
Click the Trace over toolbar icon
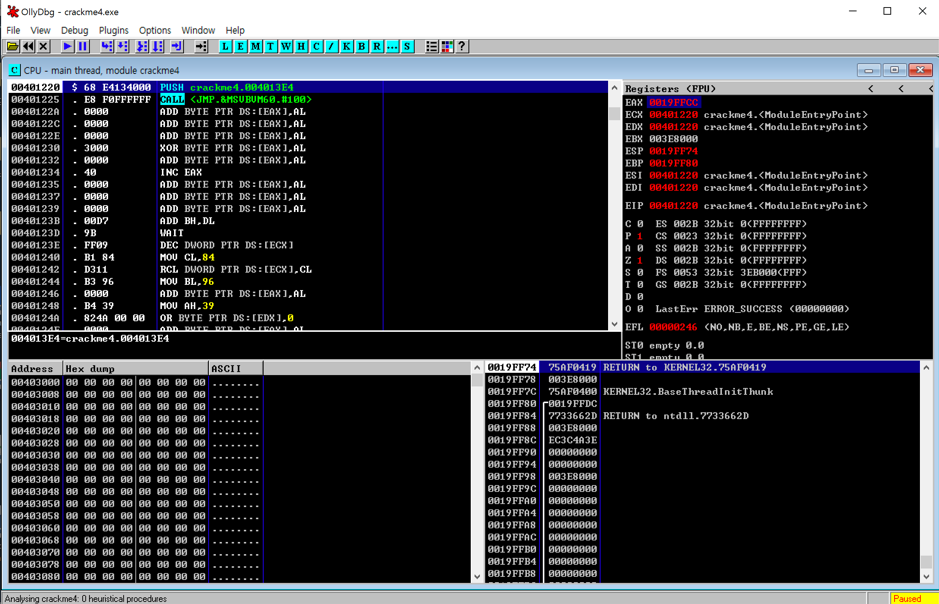point(157,46)
